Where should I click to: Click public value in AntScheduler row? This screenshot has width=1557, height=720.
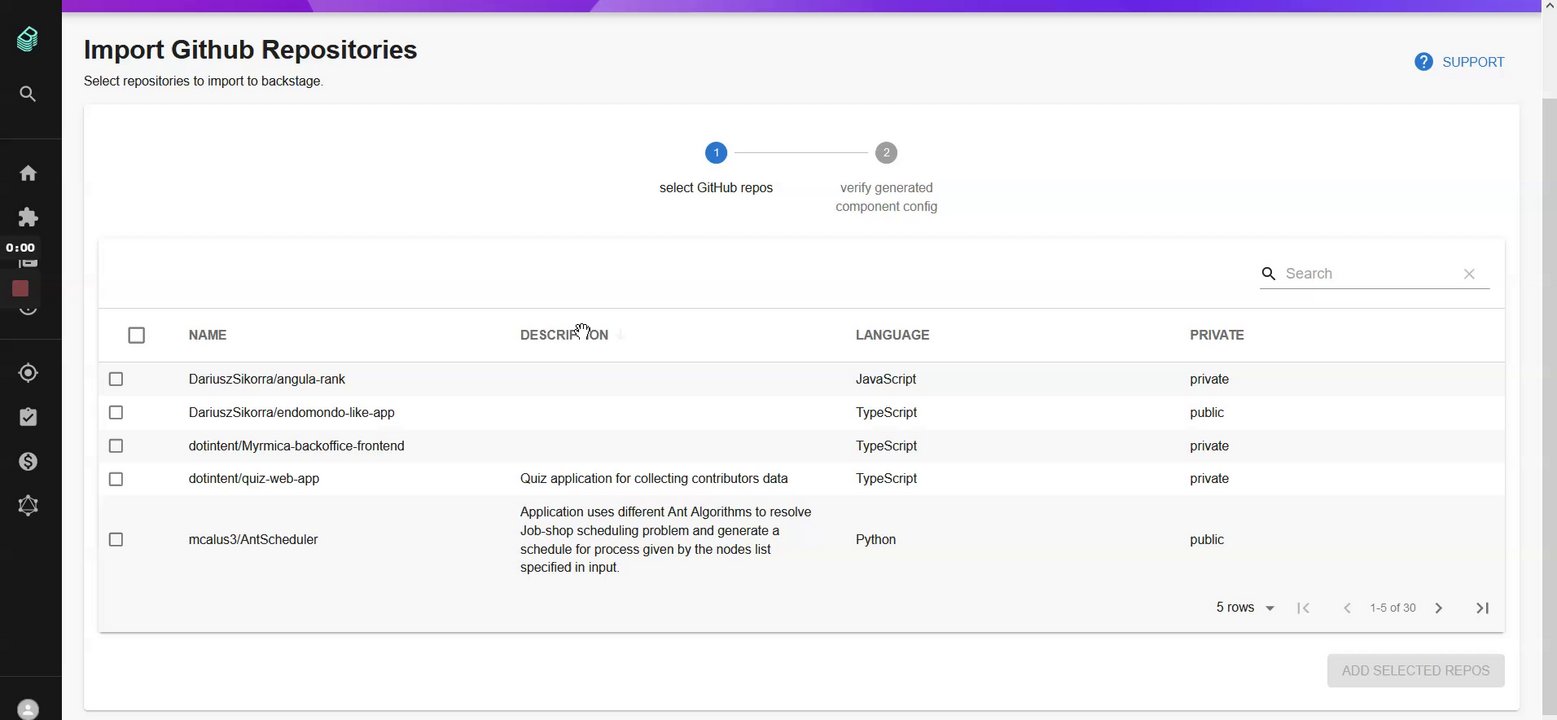pyautogui.click(x=1207, y=539)
